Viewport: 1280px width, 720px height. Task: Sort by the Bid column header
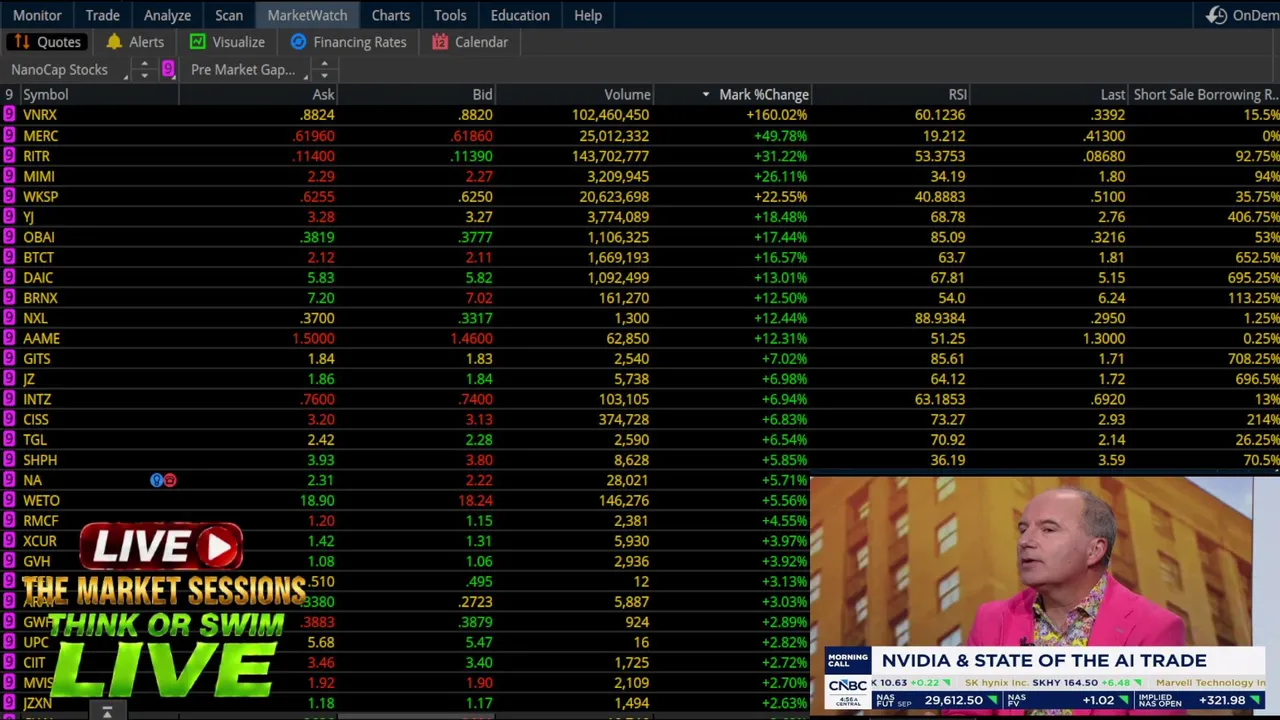(416, 94)
